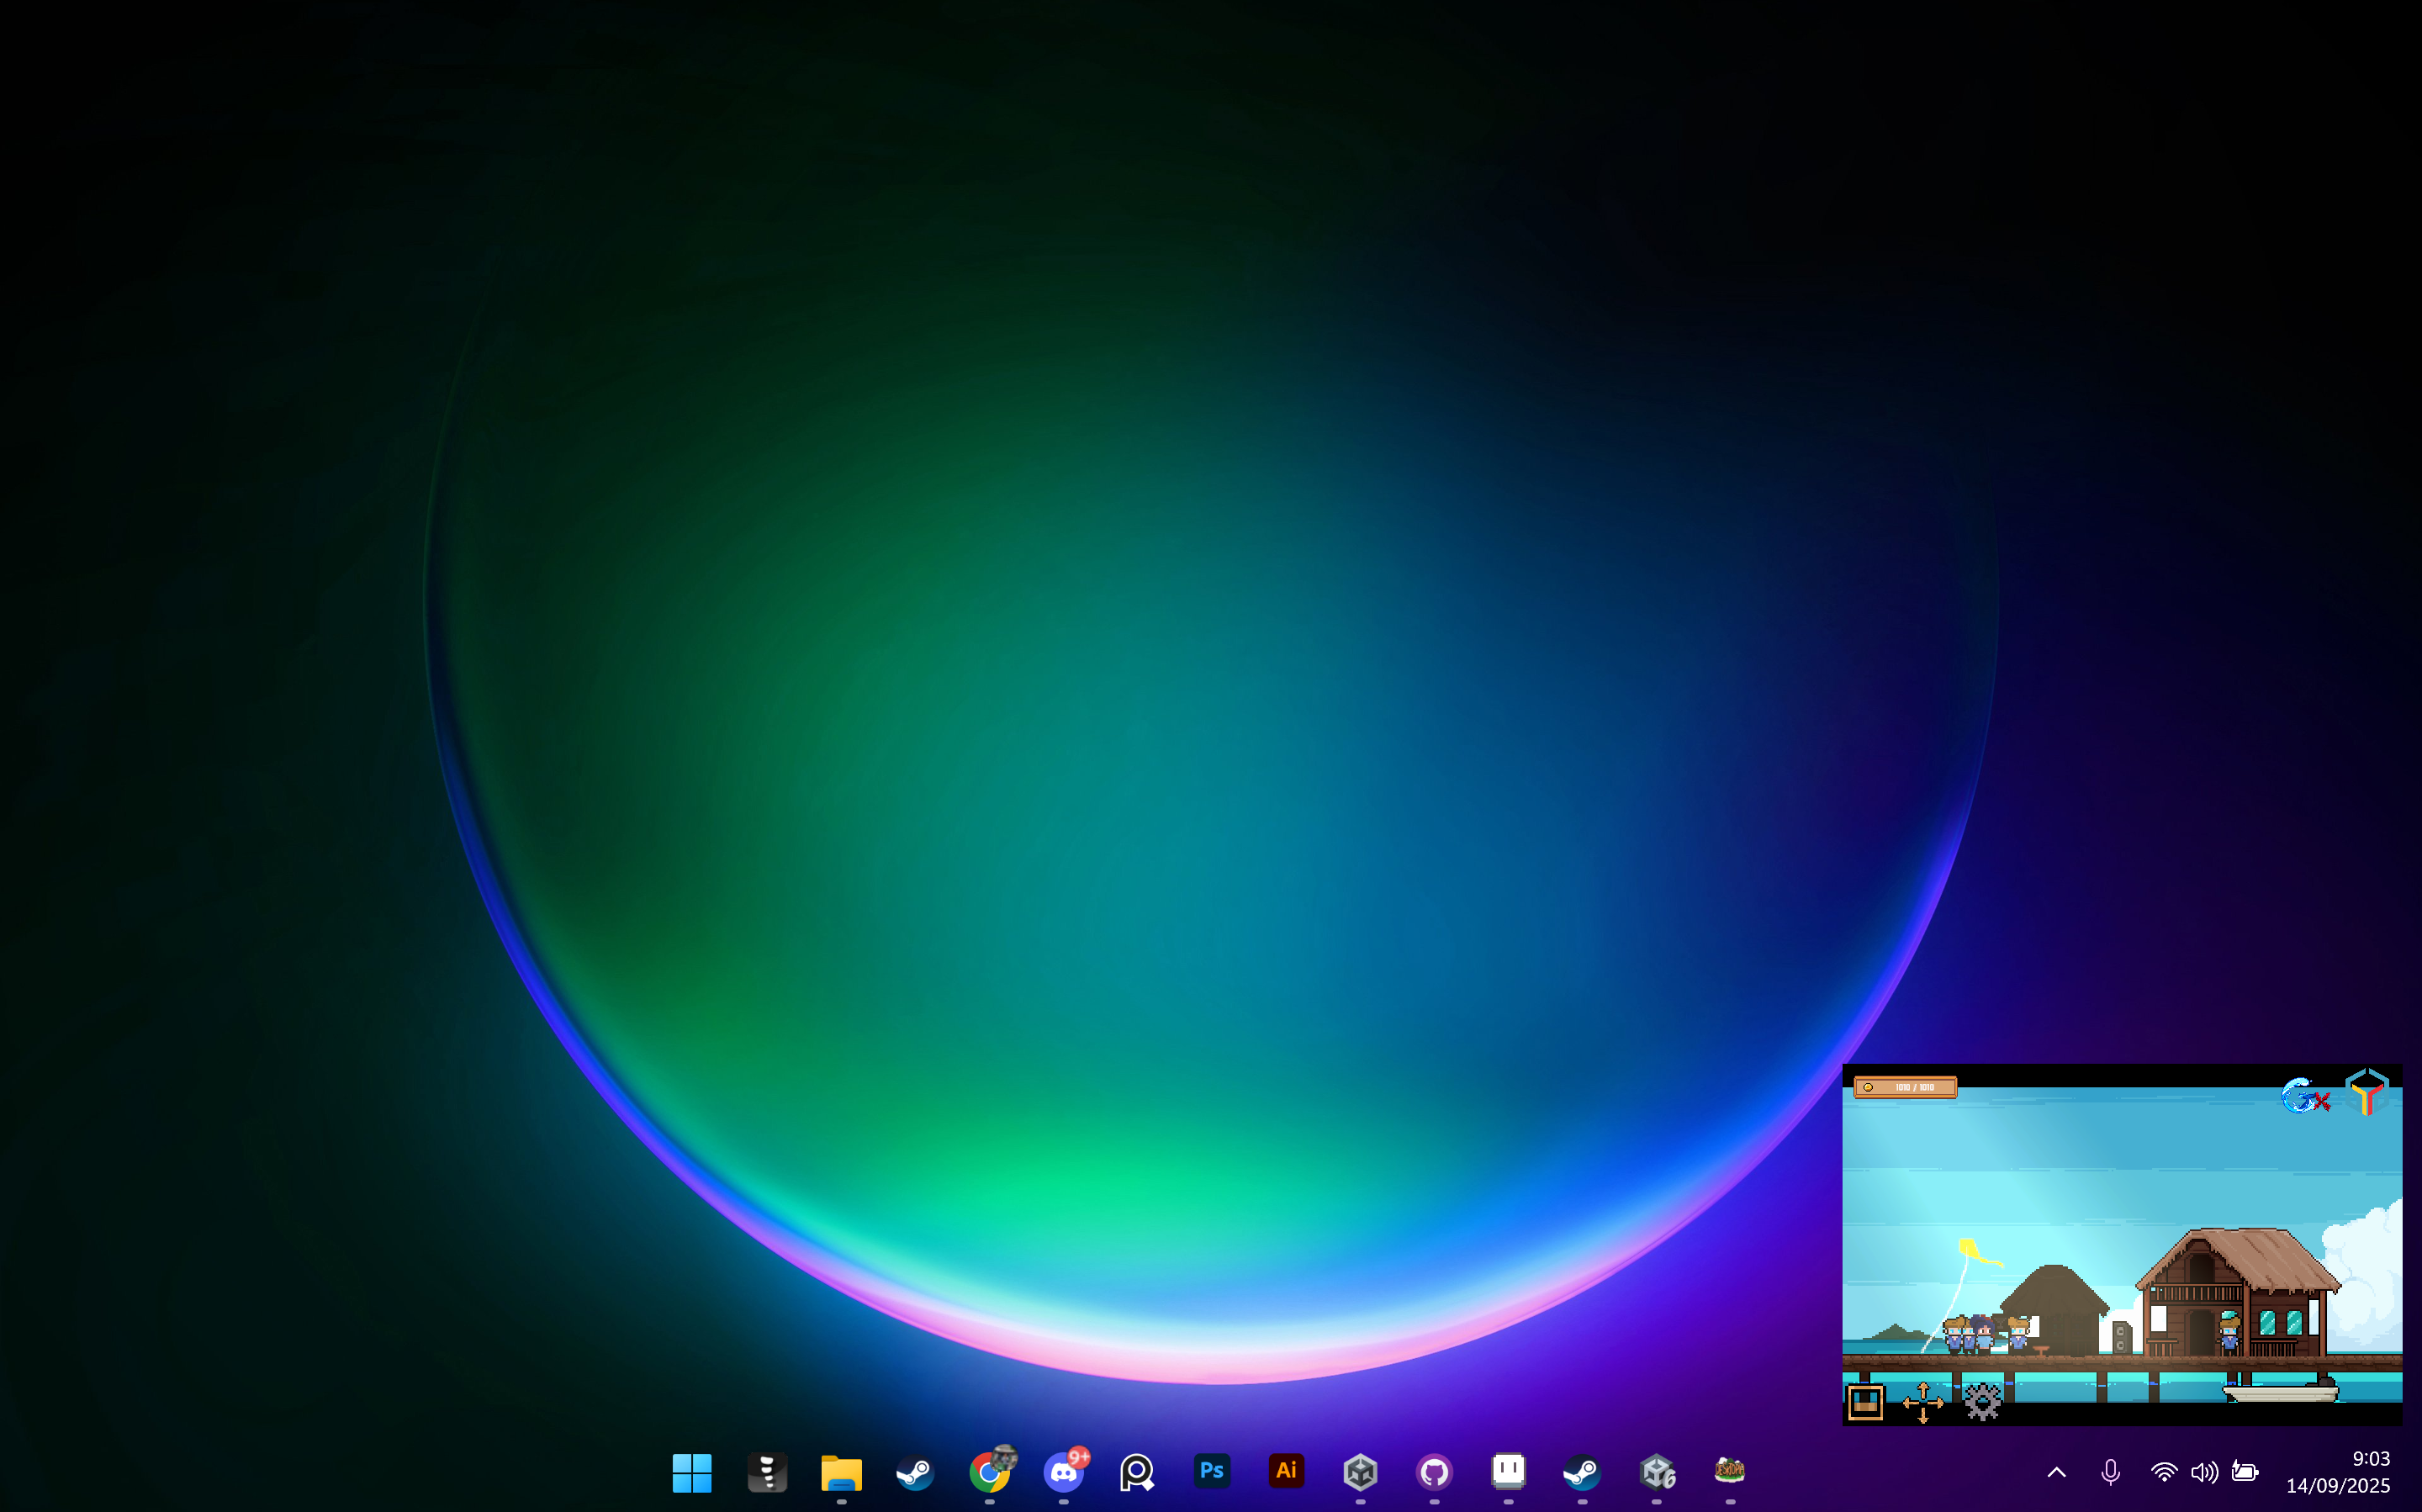Open File Explorer from taskbar
The height and width of the screenshot is (1512, 2422).
(x=841, y=1472)
